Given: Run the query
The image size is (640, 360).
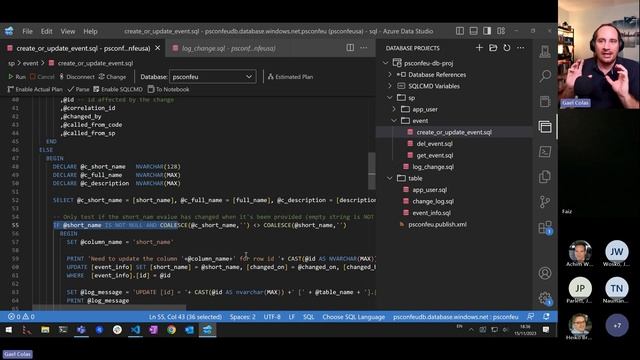Looking at the screenshot, I should pos(17,77).
